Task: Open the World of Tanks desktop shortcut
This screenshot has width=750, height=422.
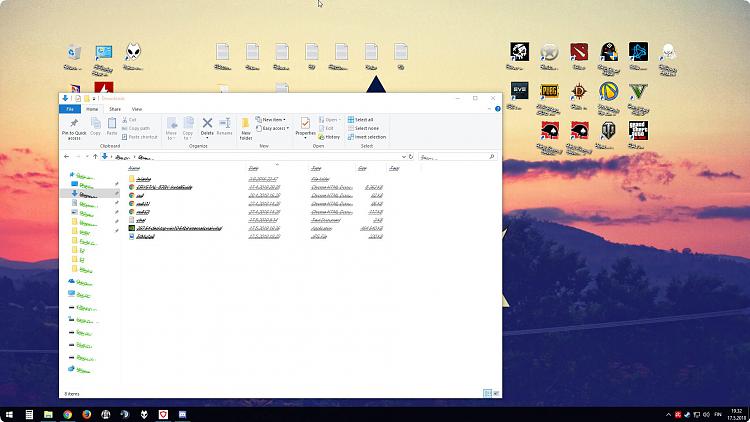Action: pos(608,130)
